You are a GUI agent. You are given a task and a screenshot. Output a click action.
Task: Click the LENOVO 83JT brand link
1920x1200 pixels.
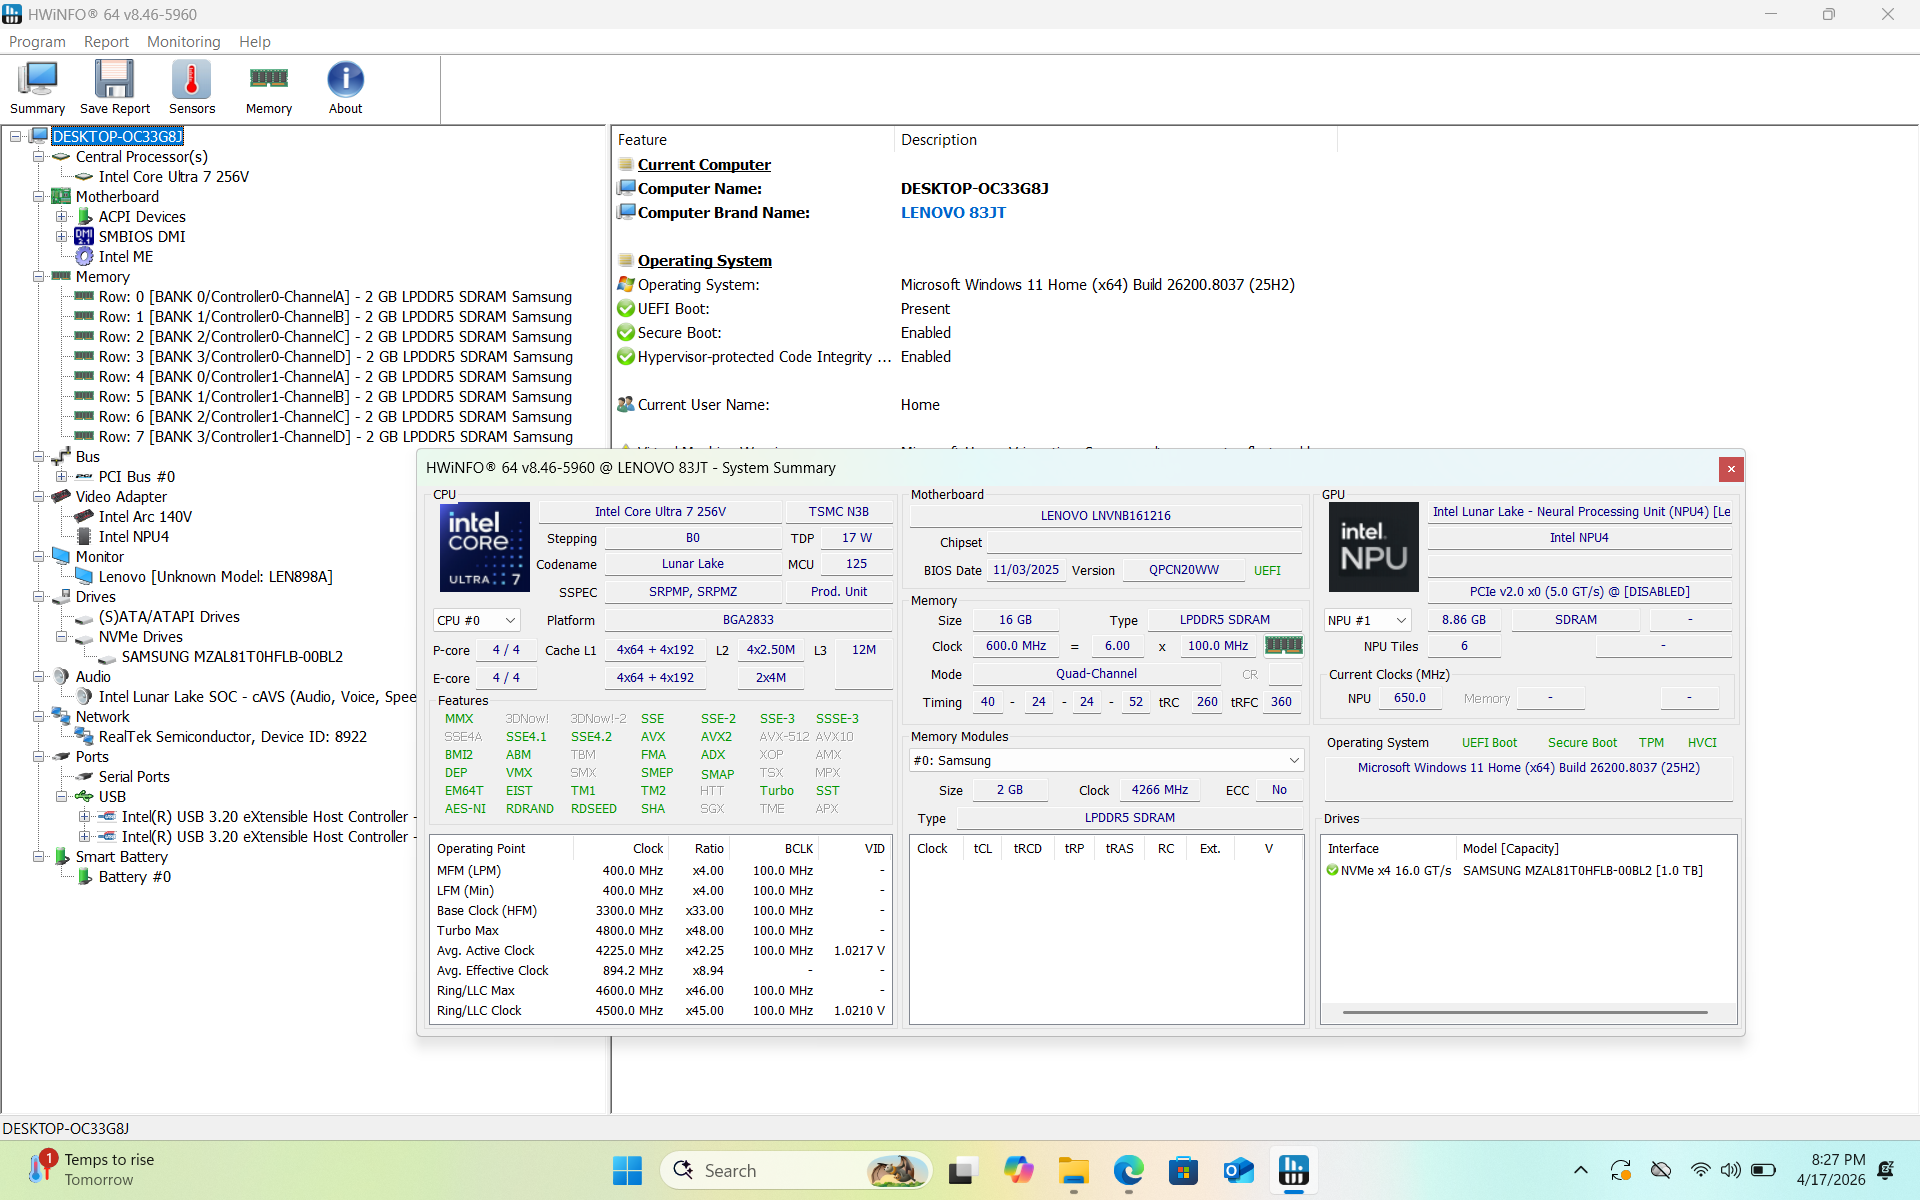(x=953, y=213)
